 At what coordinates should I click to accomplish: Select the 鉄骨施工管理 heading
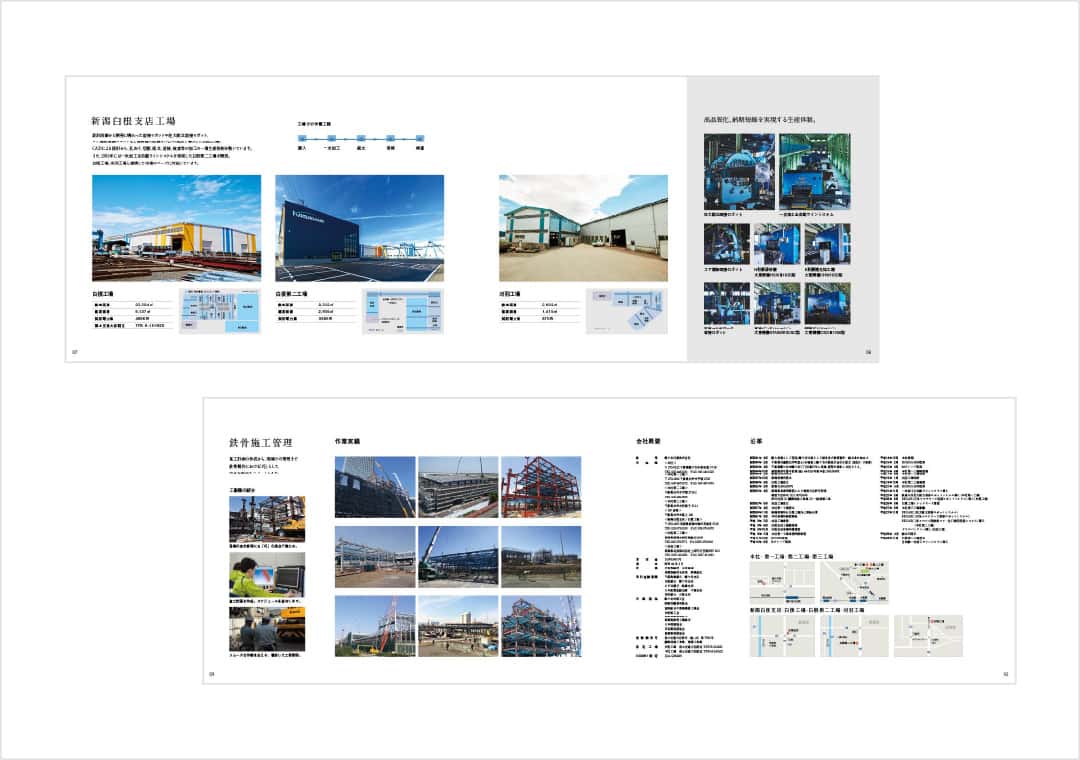[261, 441]
